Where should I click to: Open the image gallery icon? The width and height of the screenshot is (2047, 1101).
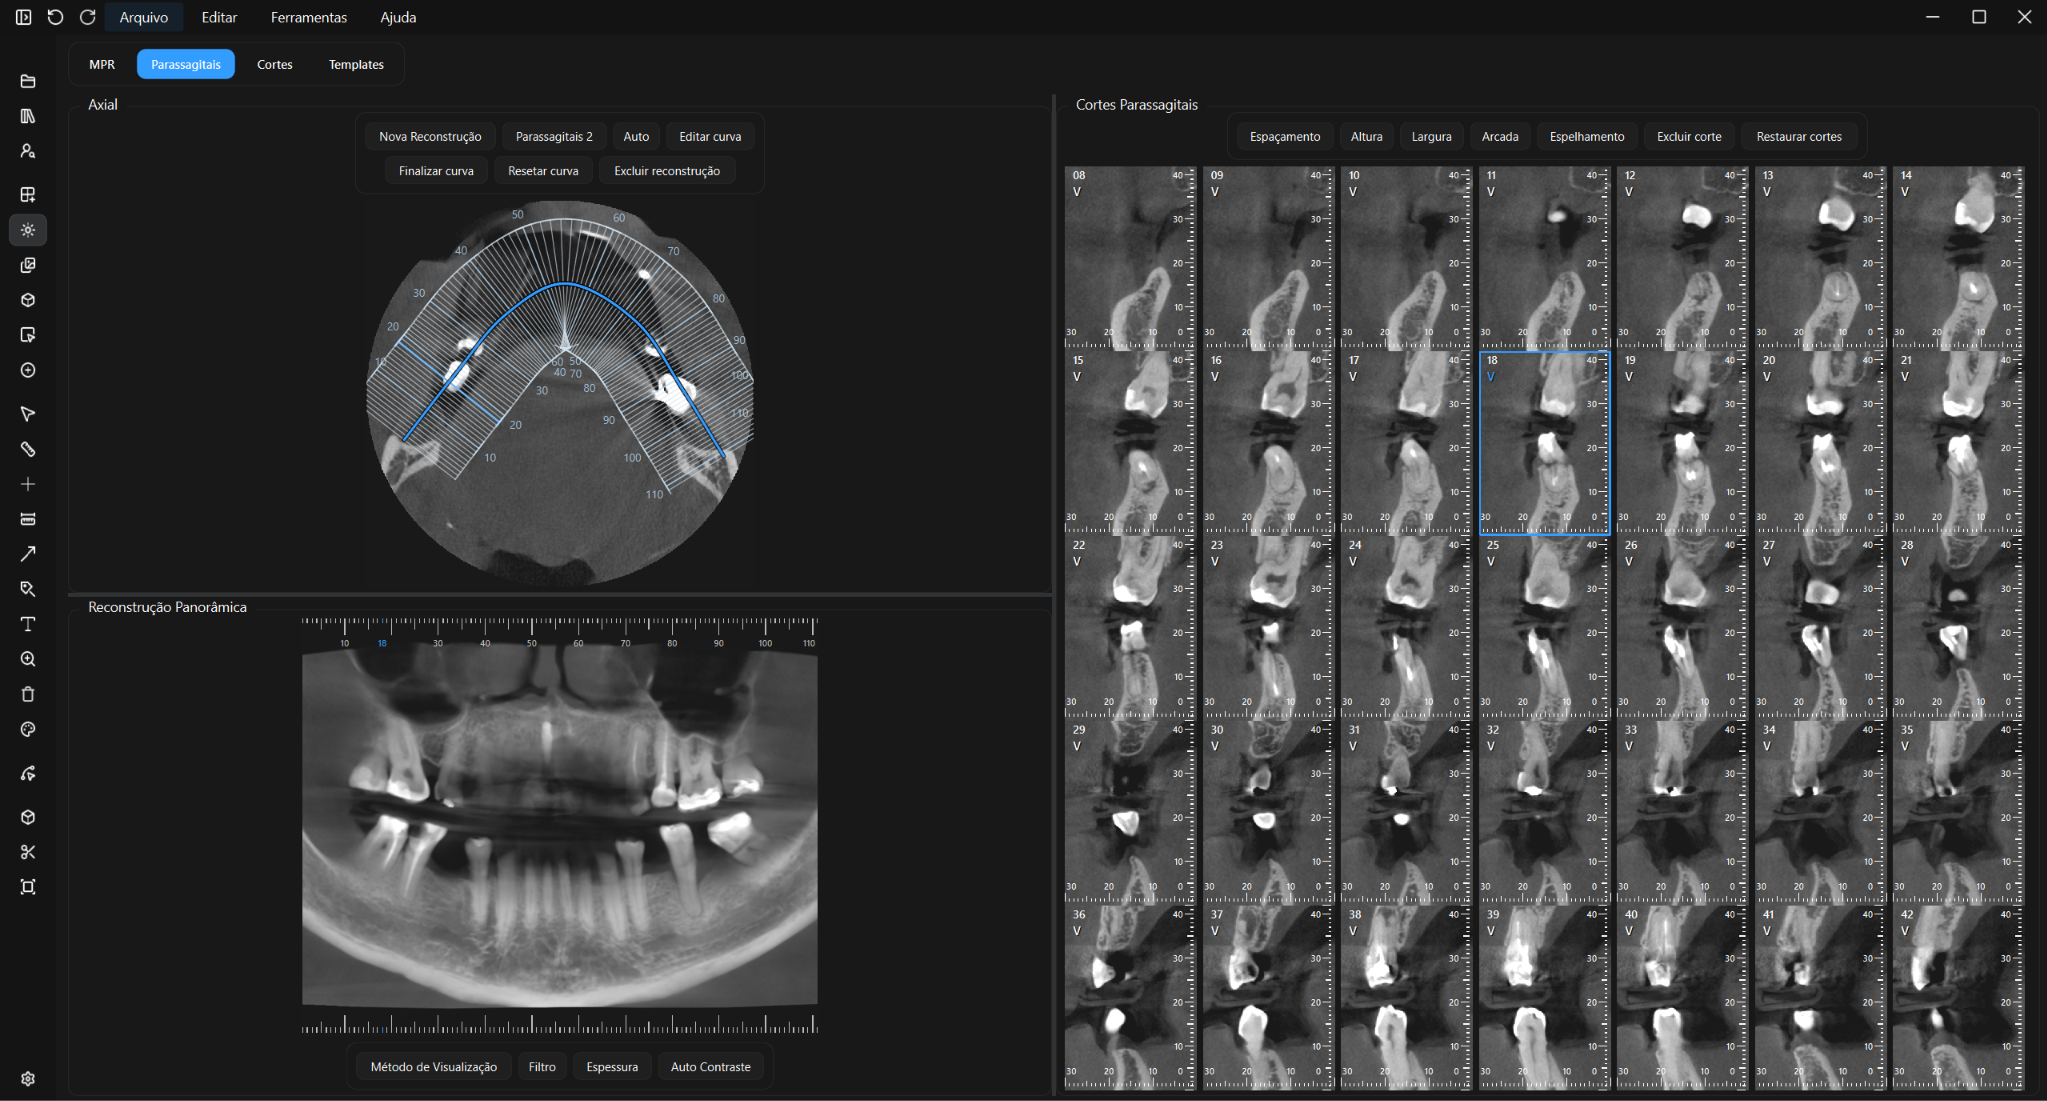[28, 265]
